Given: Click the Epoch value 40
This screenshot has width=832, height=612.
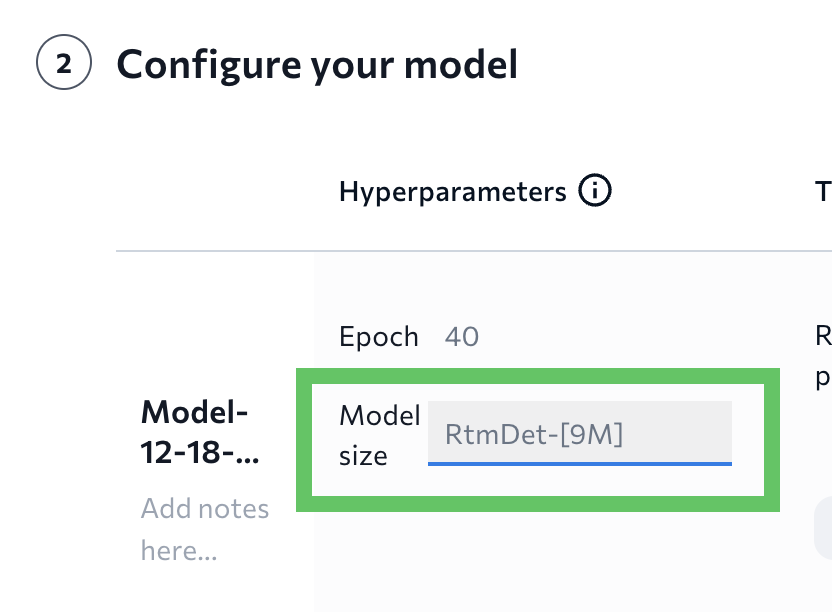Looking at the screenshot, I should pos(461,336).
